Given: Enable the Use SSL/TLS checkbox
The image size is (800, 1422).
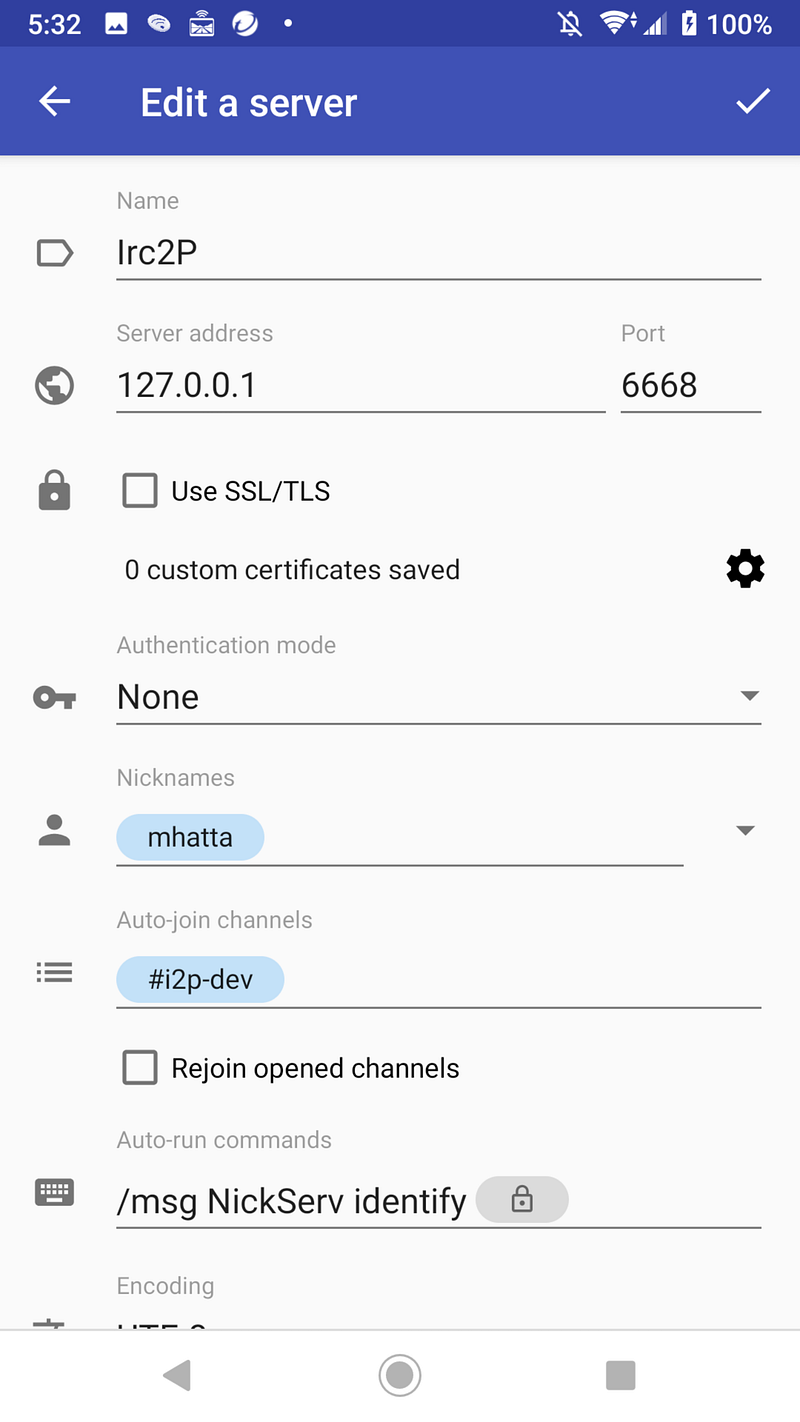Looking at the screenshot, I should point(140,491).
